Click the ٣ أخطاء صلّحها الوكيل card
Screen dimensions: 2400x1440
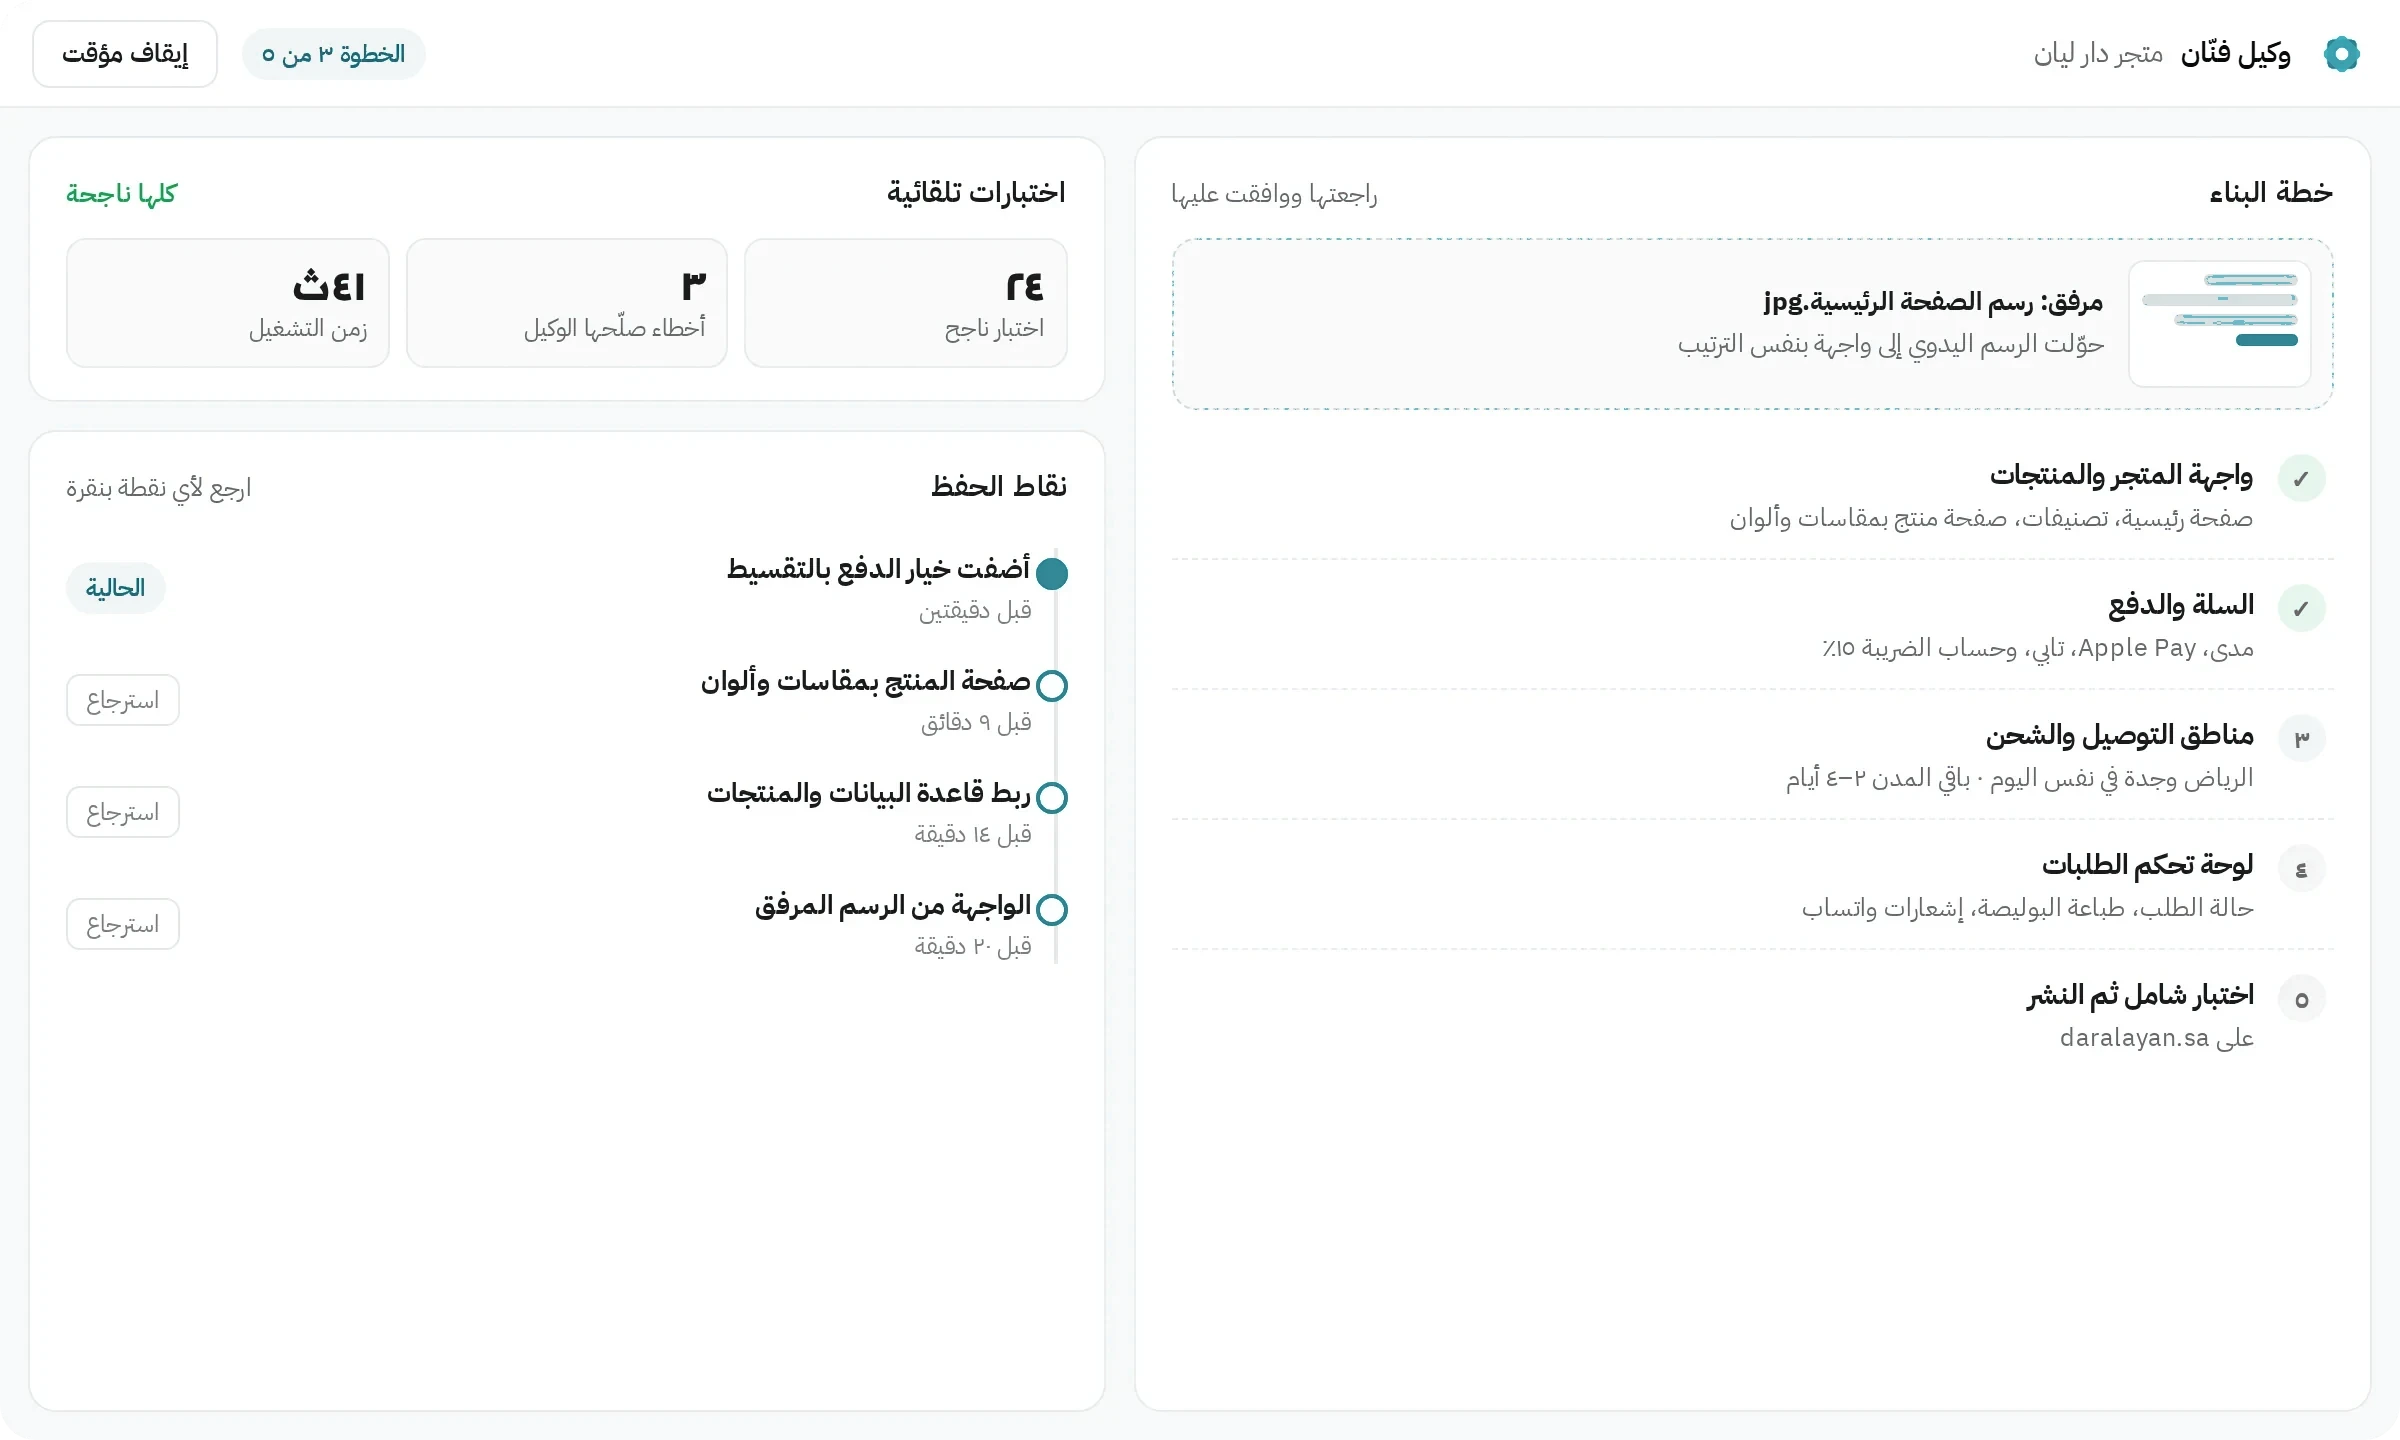[567, 303]
